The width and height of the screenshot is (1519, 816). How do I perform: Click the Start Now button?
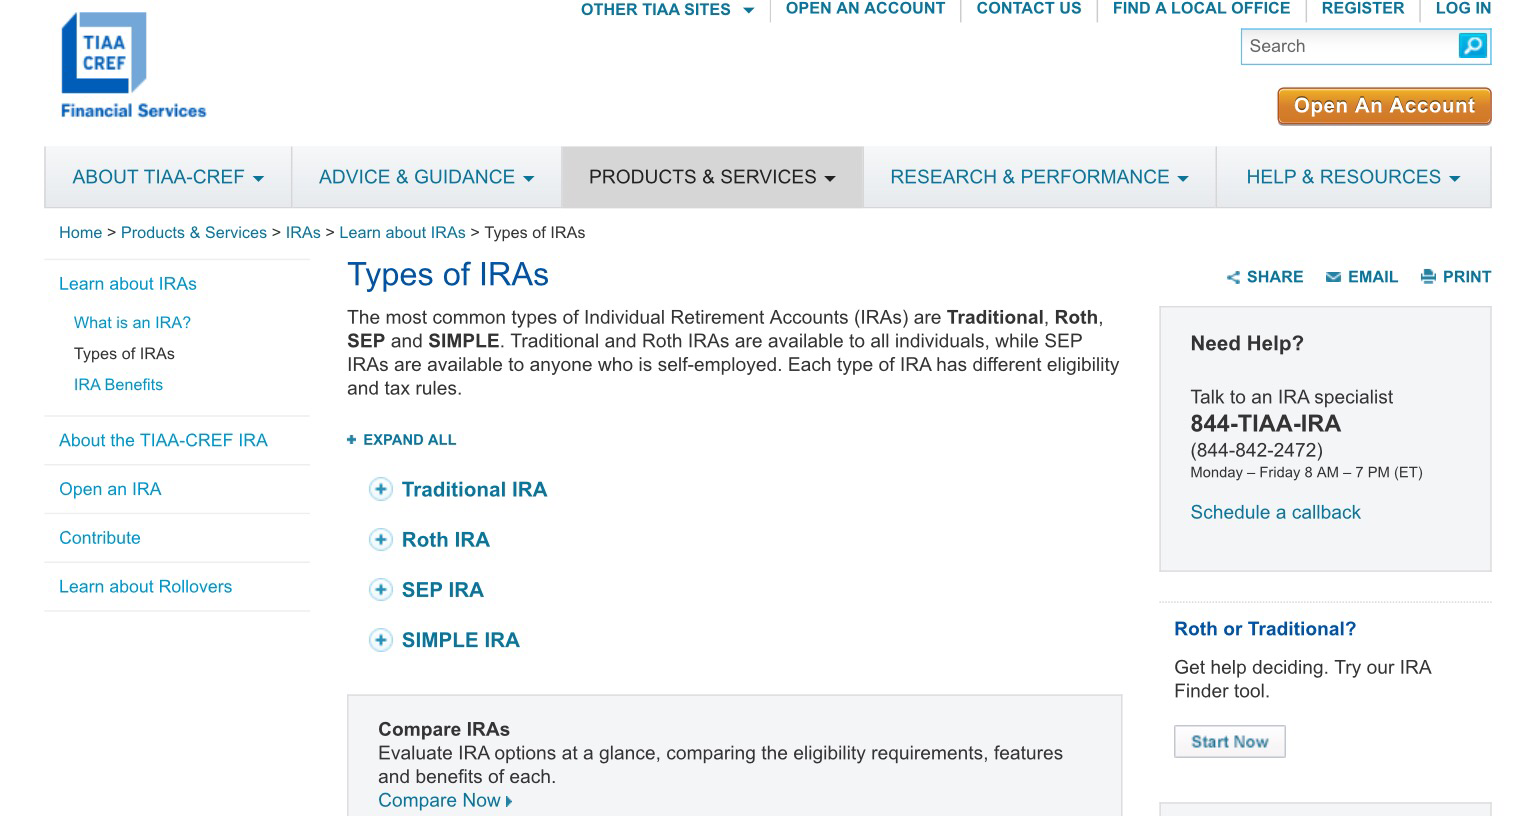coord(1229,742)
